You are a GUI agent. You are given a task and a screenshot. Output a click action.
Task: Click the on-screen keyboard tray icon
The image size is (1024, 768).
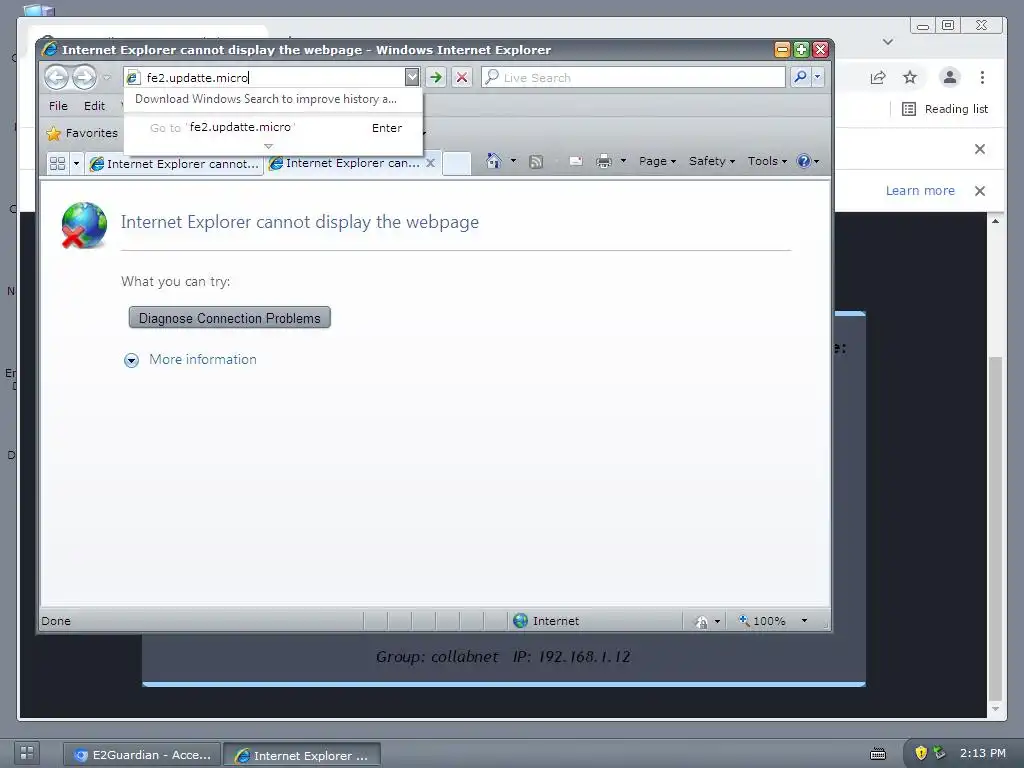pos(878,754)
